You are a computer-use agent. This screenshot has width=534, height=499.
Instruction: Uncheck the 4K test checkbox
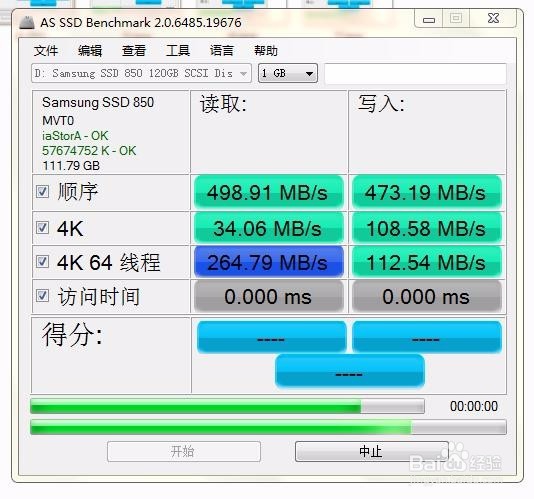43,228
